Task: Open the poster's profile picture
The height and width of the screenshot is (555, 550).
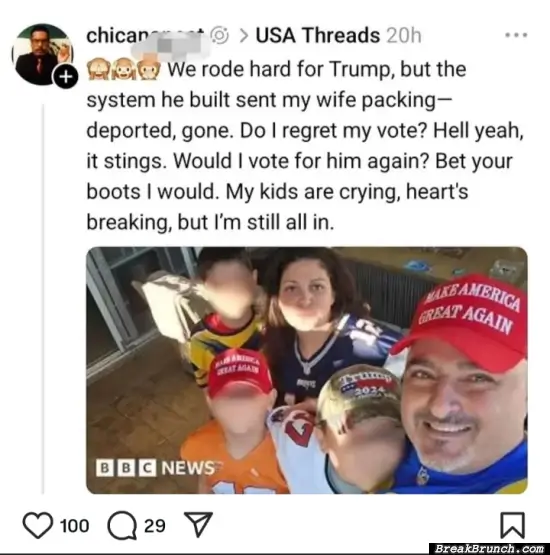Action: [42, 54]
